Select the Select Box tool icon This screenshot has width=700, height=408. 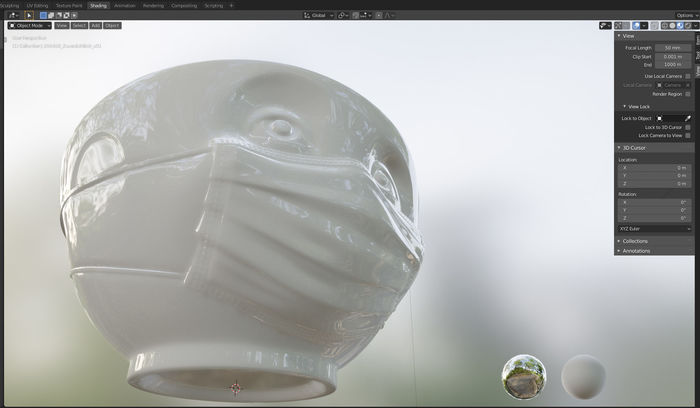tap(43, 15)
